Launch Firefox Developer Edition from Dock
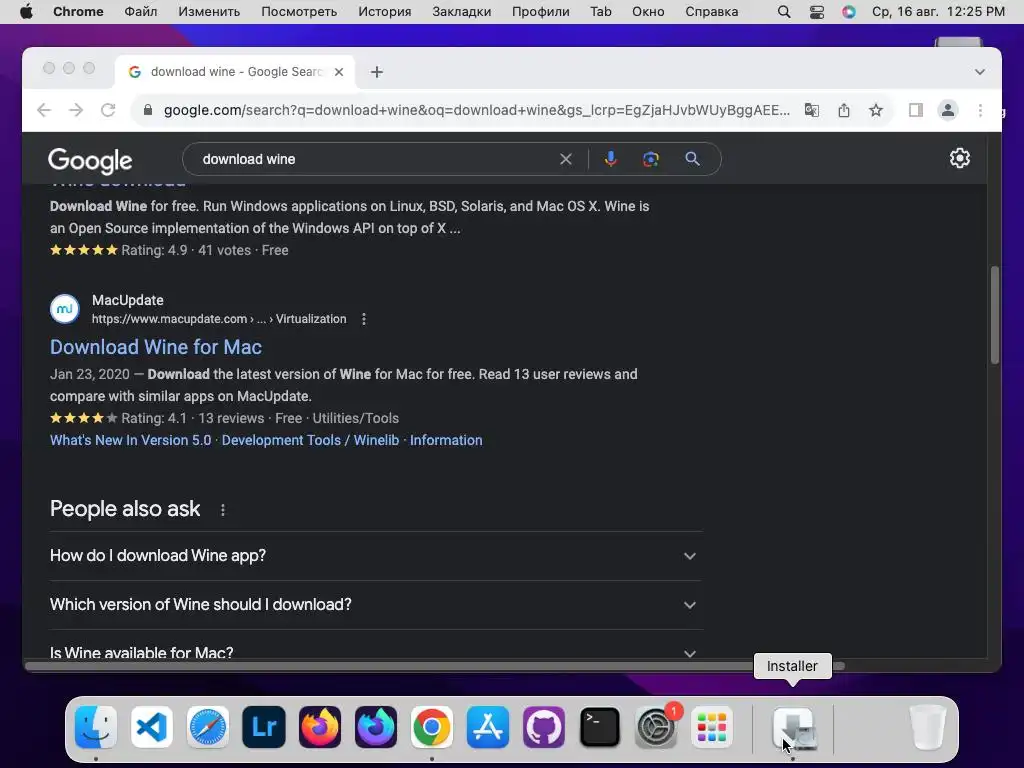The width and height of the screenshot is (1024, 768). [x=376, y=727]
